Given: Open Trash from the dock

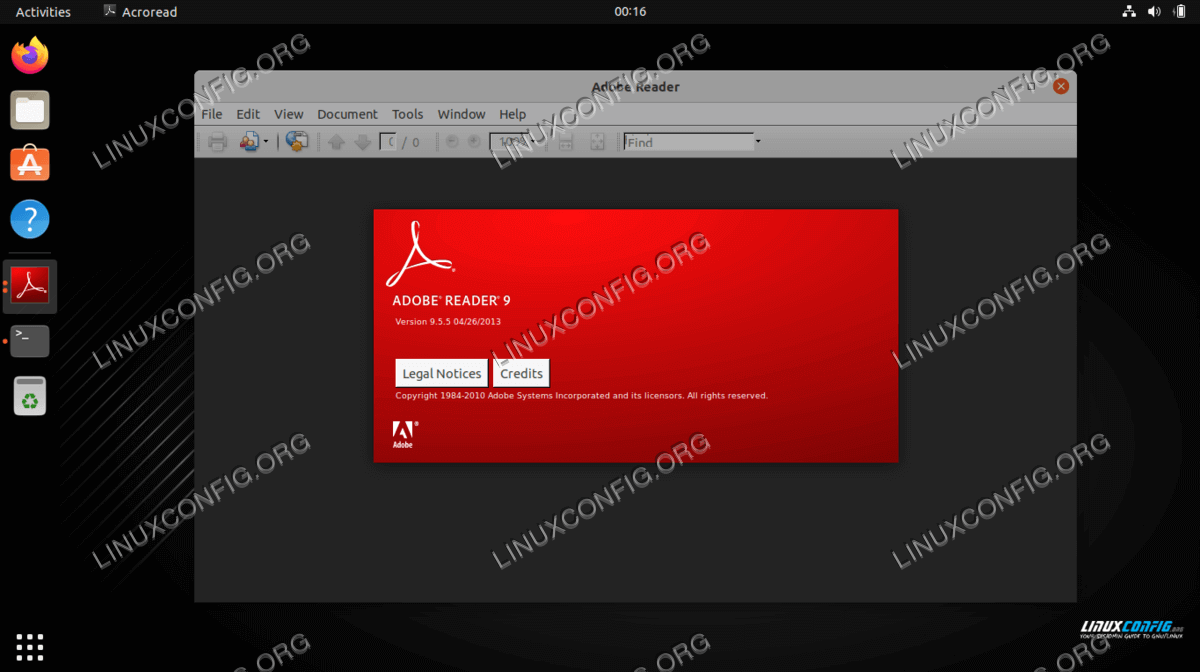Looking at the screenshot, I should 30,396.
